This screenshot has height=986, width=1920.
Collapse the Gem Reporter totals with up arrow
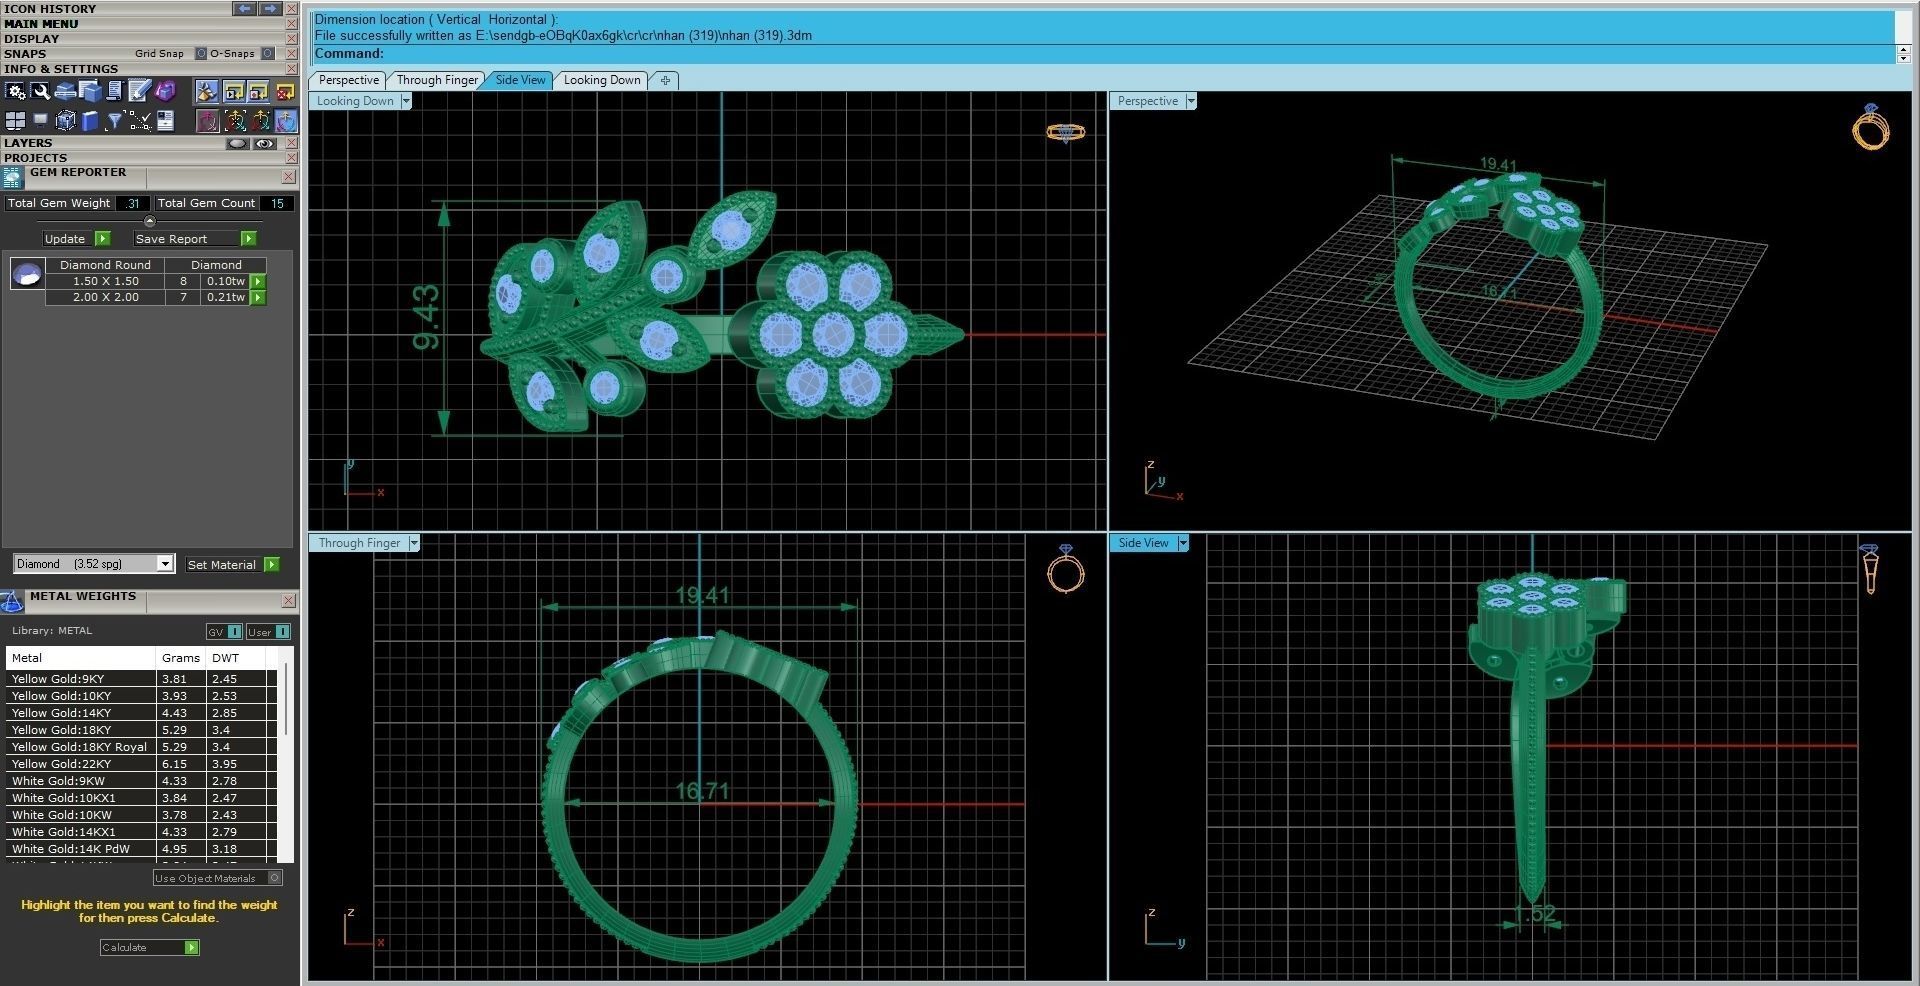pyautogui.click(x=150, y=221)
